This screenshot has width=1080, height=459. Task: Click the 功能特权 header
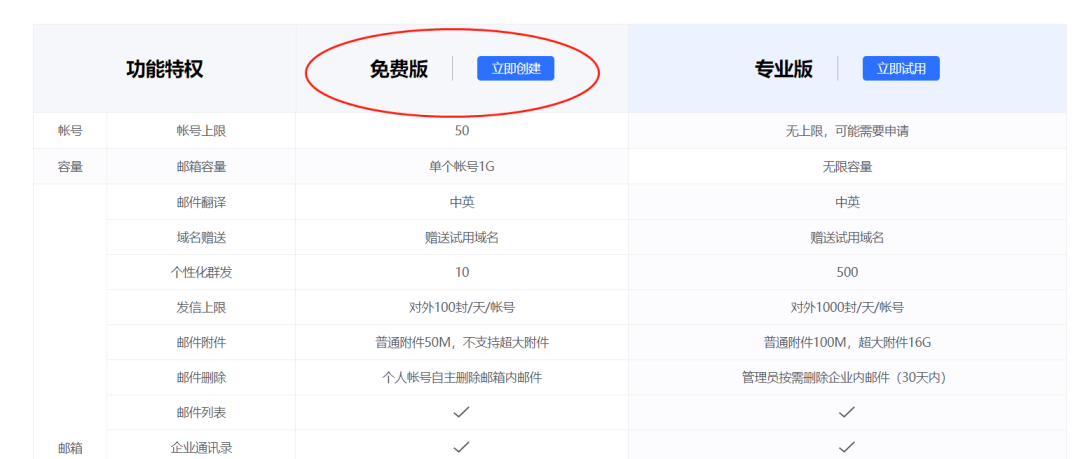[165, 69]
